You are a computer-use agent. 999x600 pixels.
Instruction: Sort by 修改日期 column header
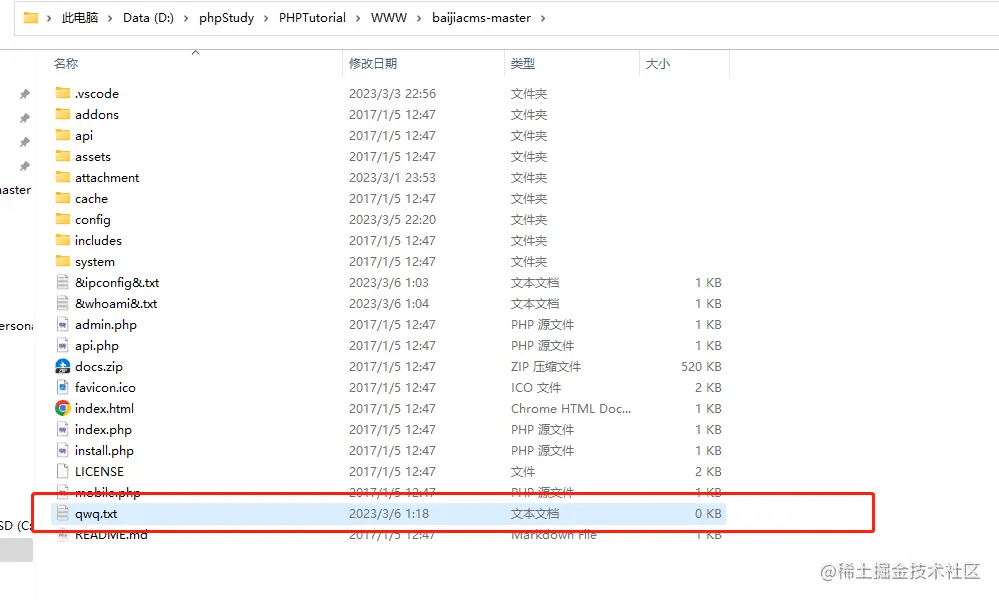point(373,64)
